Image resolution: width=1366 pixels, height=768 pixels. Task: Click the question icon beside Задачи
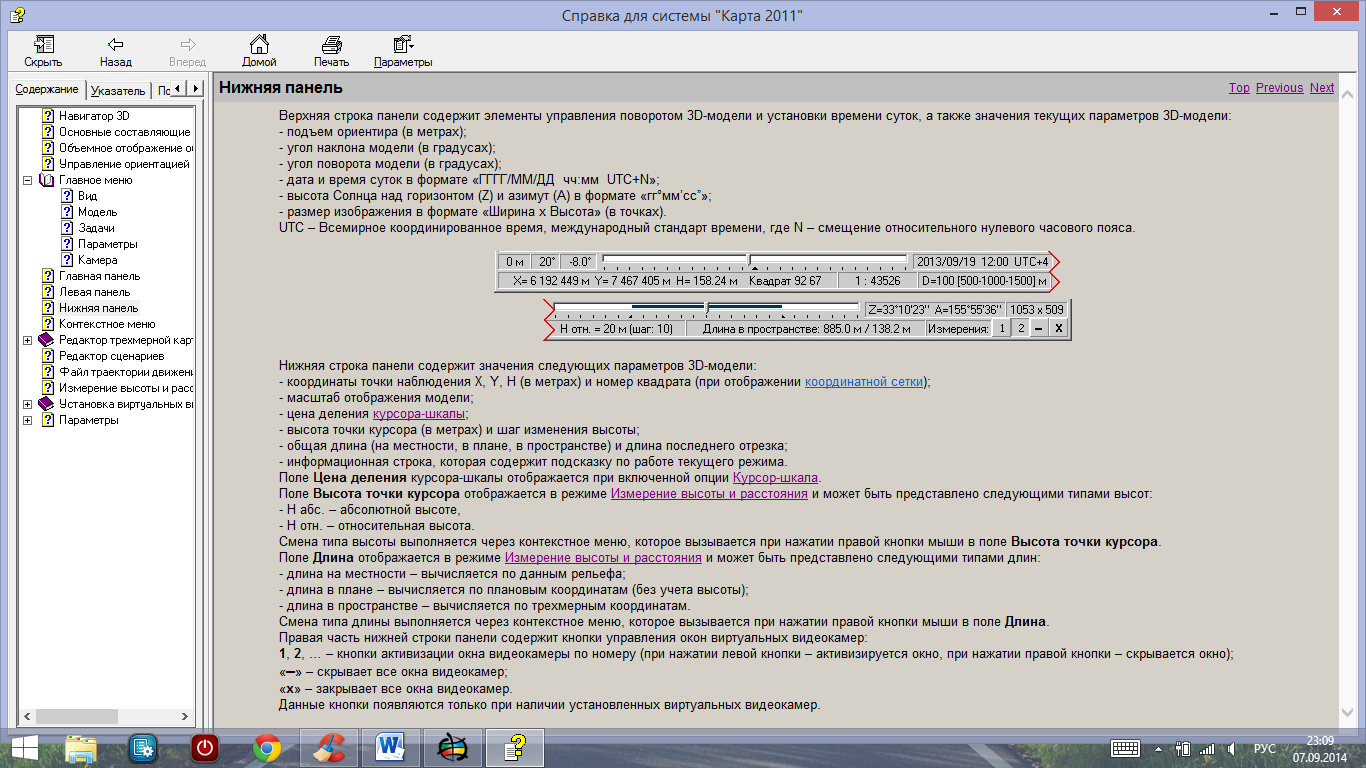click(67, 228)
